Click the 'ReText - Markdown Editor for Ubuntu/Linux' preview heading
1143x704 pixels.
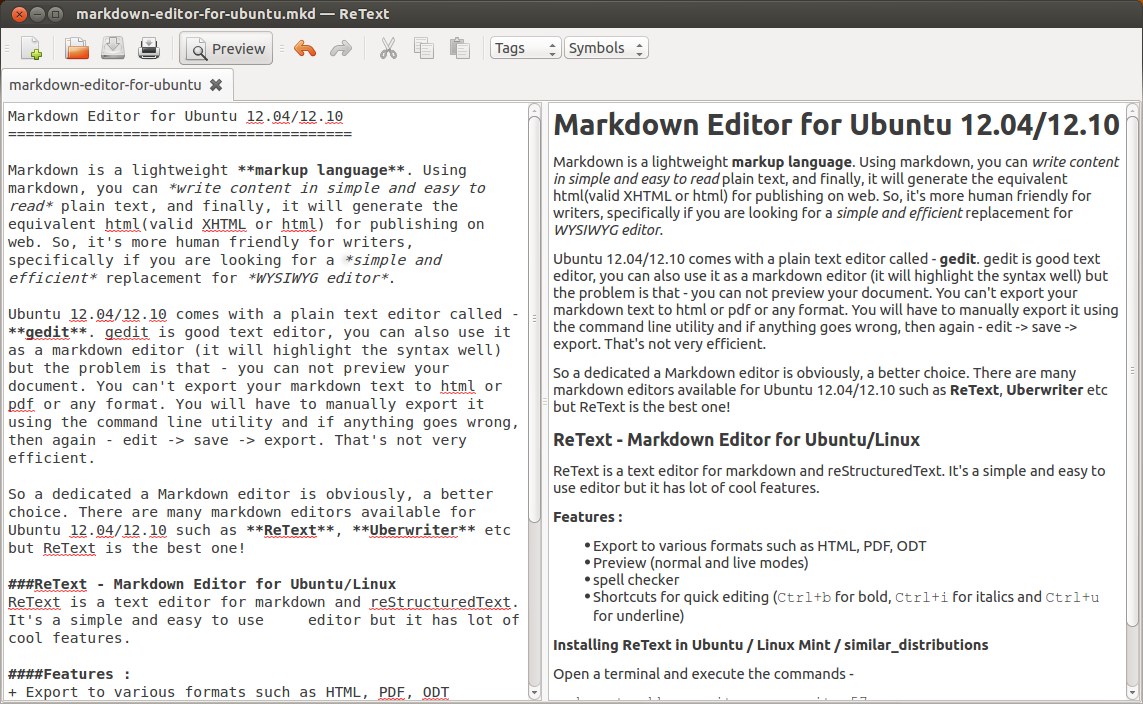pos(736,439)
